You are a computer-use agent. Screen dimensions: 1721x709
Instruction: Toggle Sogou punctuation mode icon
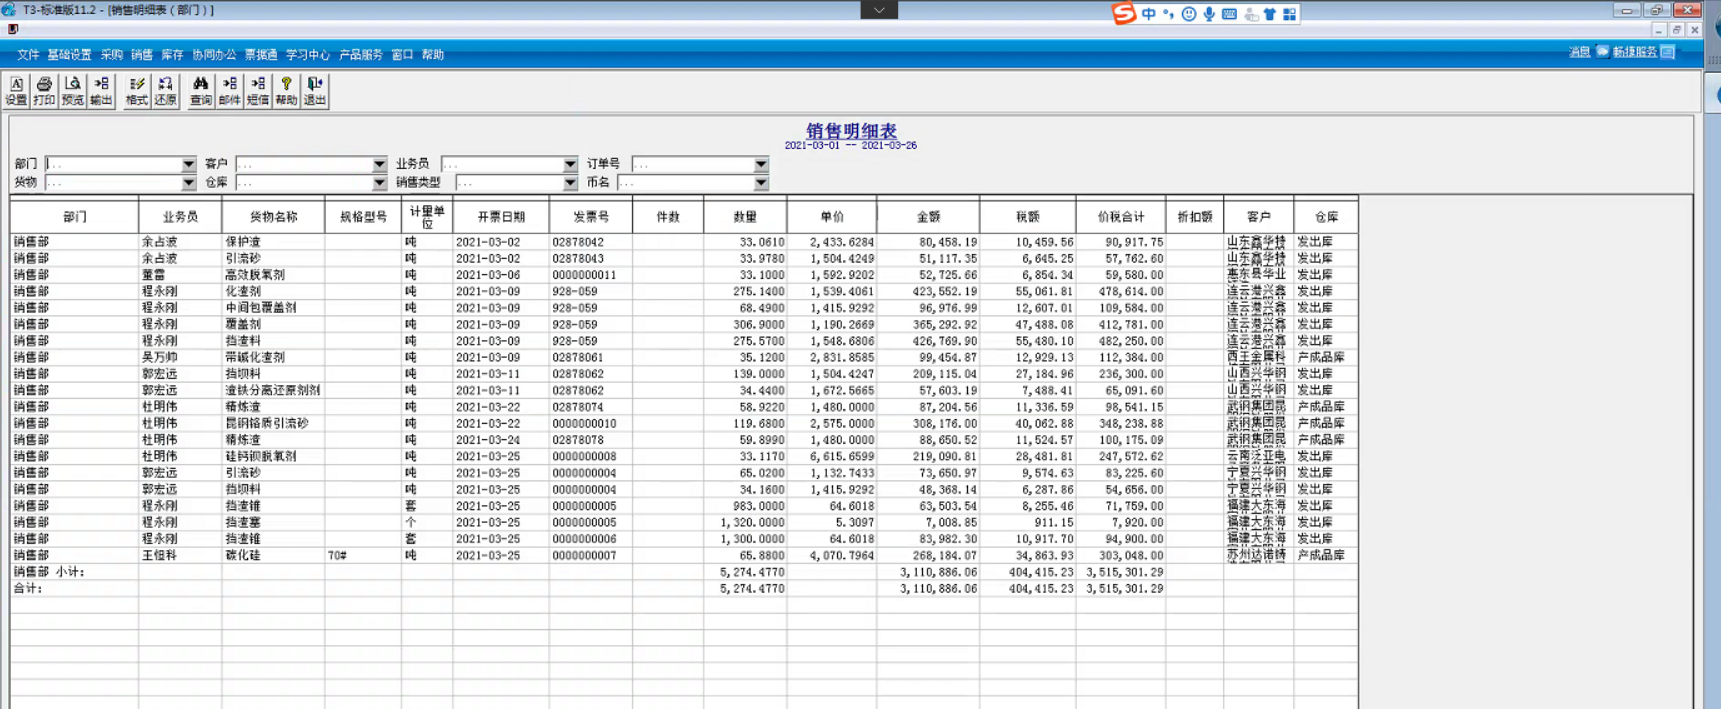(1168, 14)
